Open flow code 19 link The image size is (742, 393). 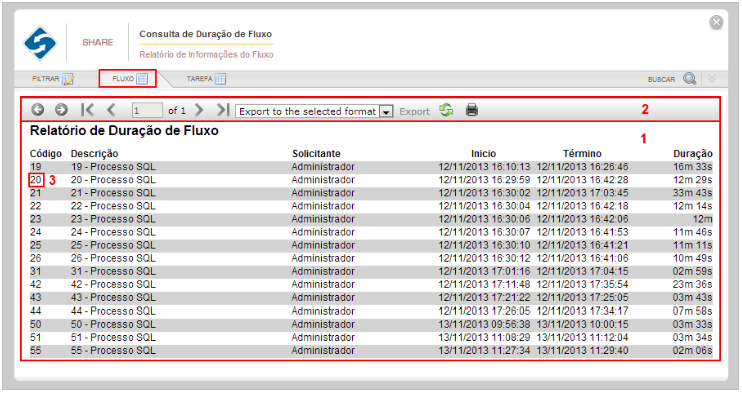coord(36,167)
